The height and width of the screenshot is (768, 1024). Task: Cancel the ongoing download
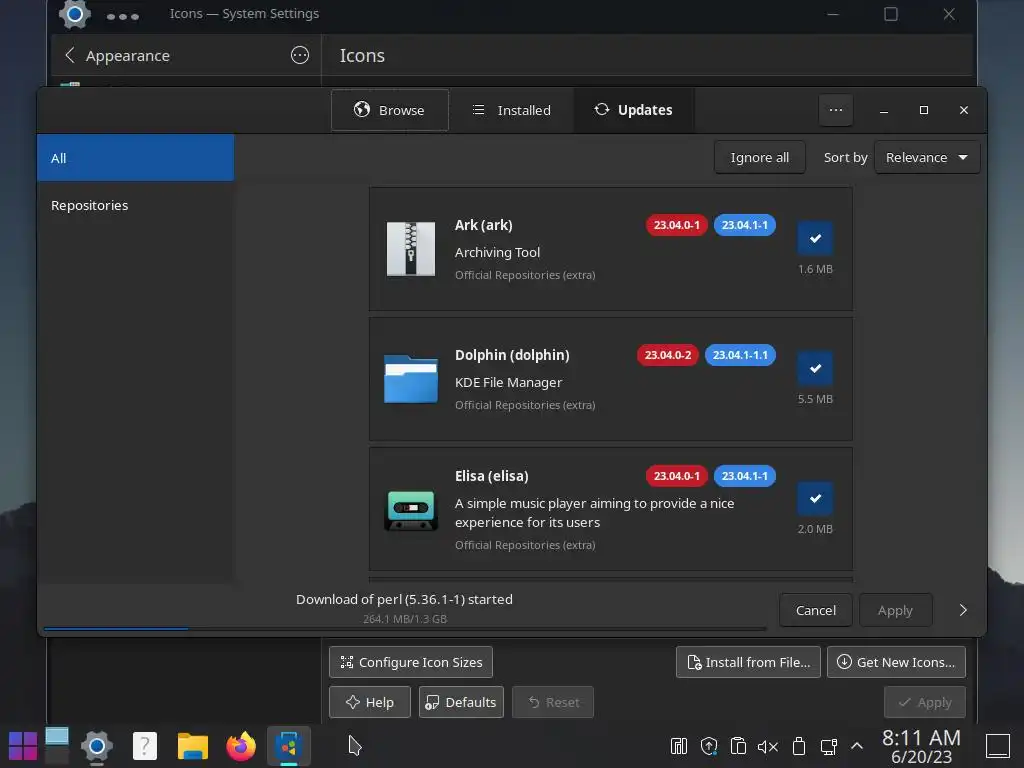pos(816,610)
